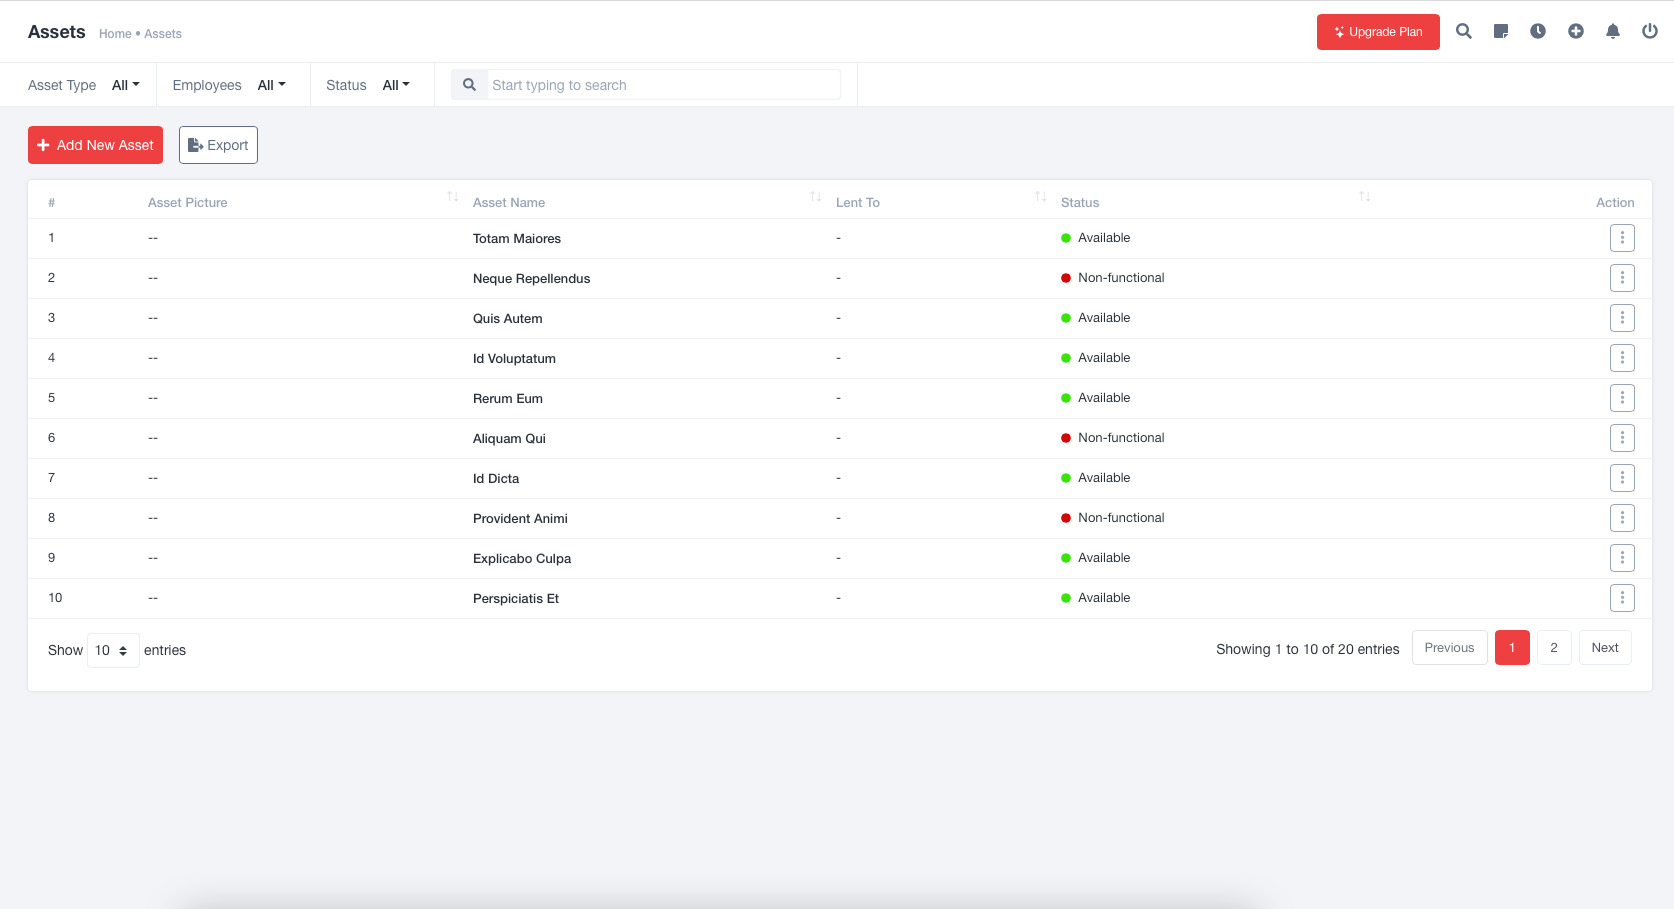Click the Start typing to search field
This screenshot has width=1674, height=909.
coord(664,85)
